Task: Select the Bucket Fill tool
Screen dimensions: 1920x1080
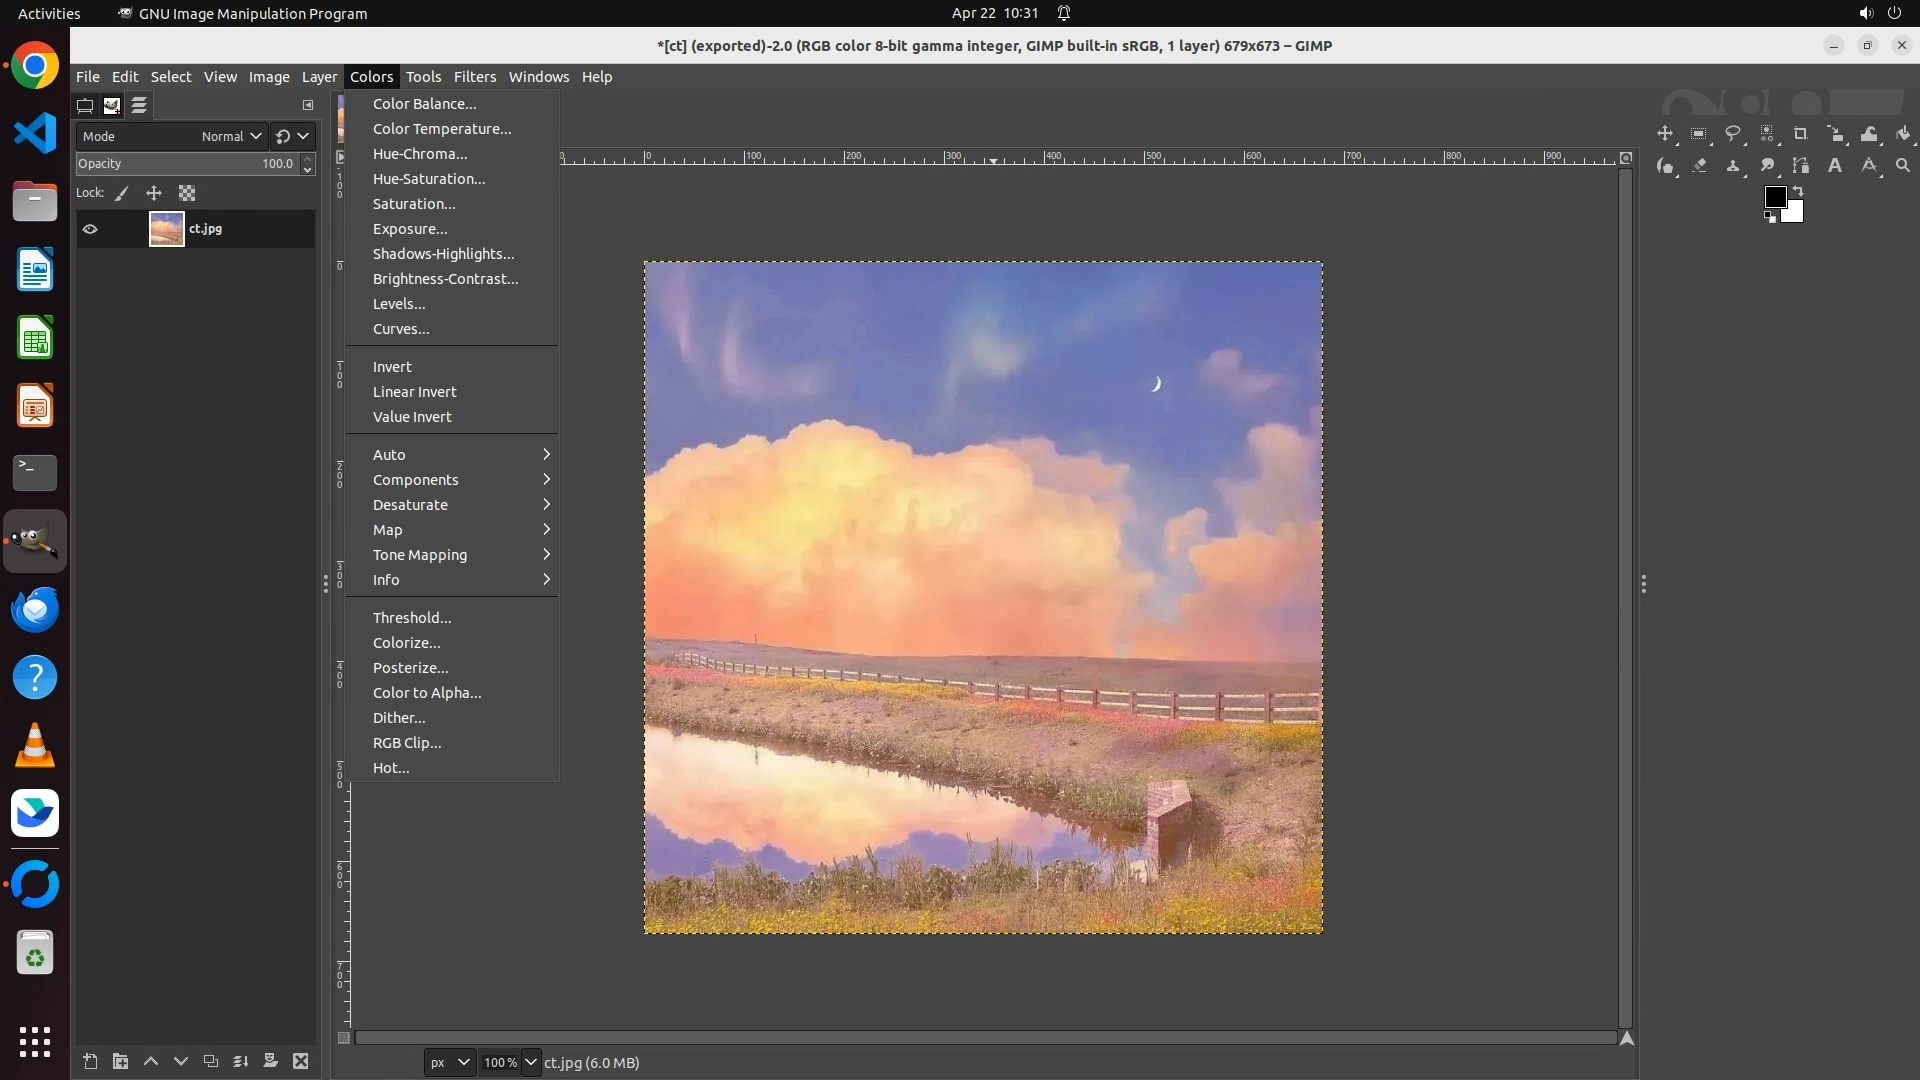Action: click(x=1903, y=134)
